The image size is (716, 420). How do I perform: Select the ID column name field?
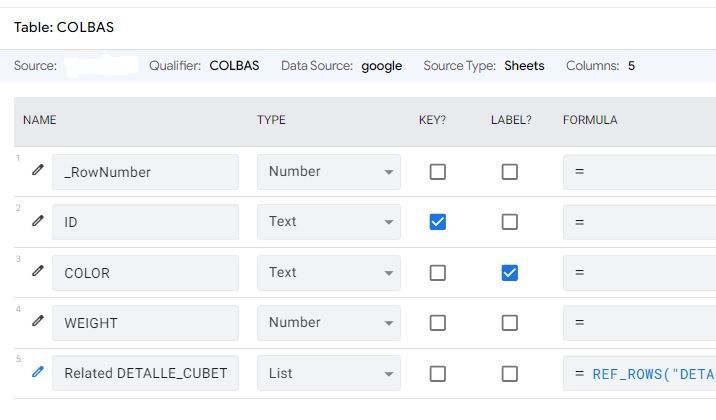point(145,222)
